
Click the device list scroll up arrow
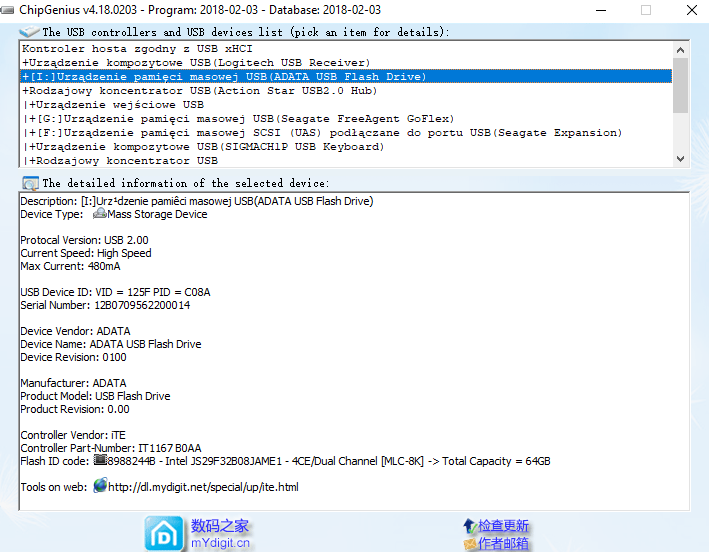pyautogui.click(x=680, y=50)
